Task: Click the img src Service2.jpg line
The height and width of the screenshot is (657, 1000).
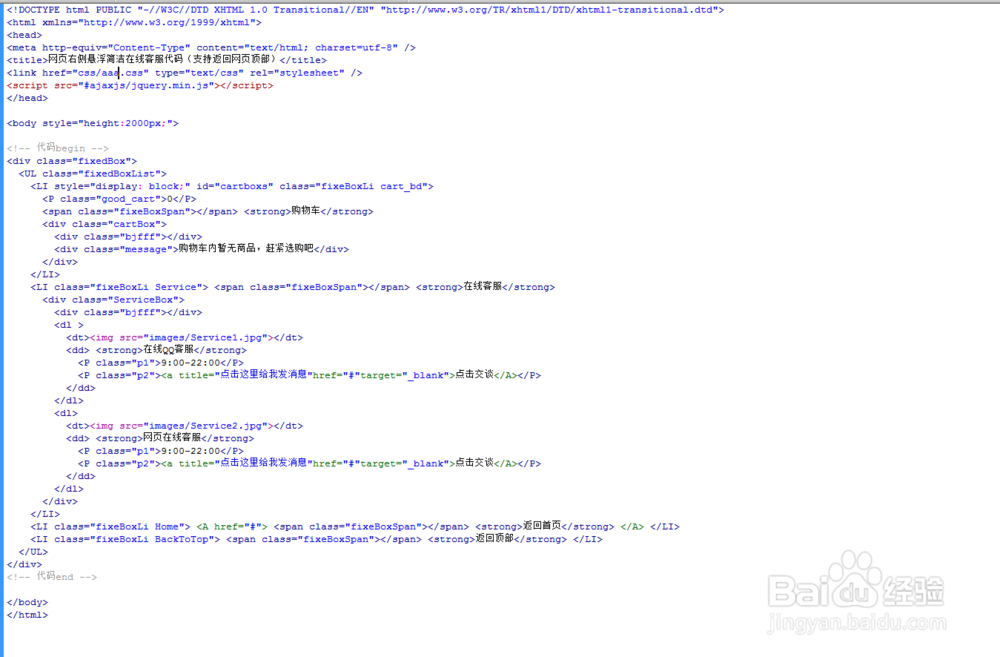Action: 185,425
